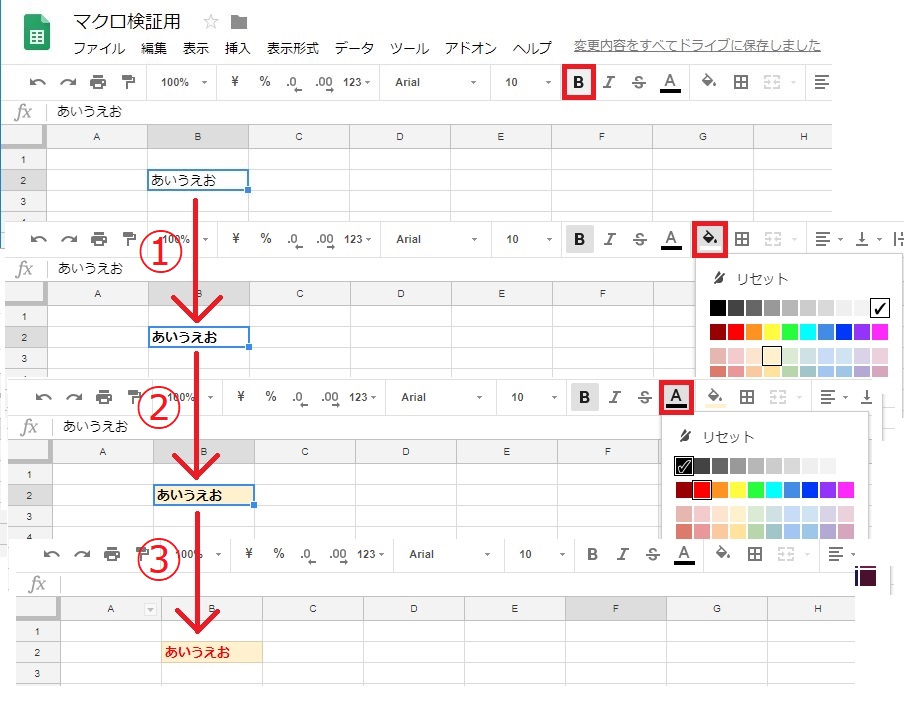
Task: Click the 変更内容をすべてドライブに保存しました link
Action: [x=697, y=45]
